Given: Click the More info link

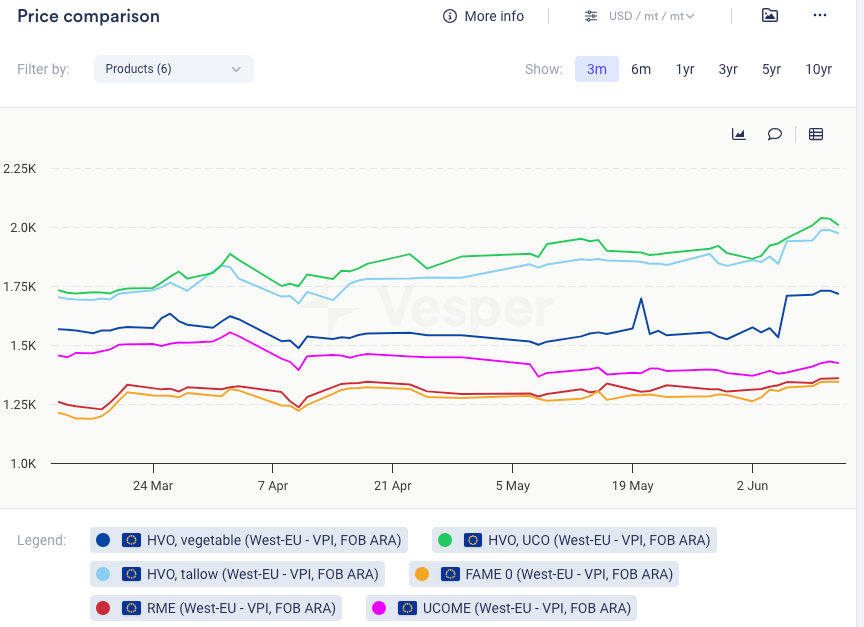Looking at the screenshot, I should click(x=494, y=16).
